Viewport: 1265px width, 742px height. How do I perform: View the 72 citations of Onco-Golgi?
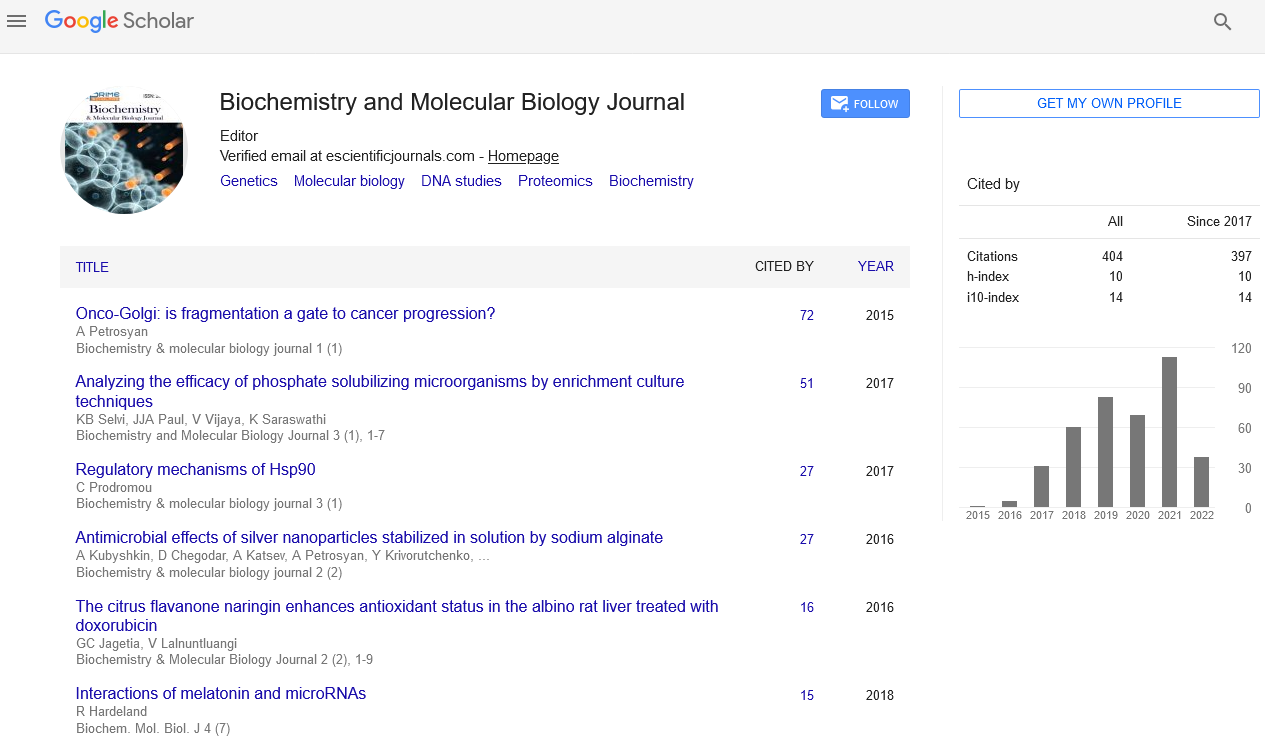(x=806, y=315)
